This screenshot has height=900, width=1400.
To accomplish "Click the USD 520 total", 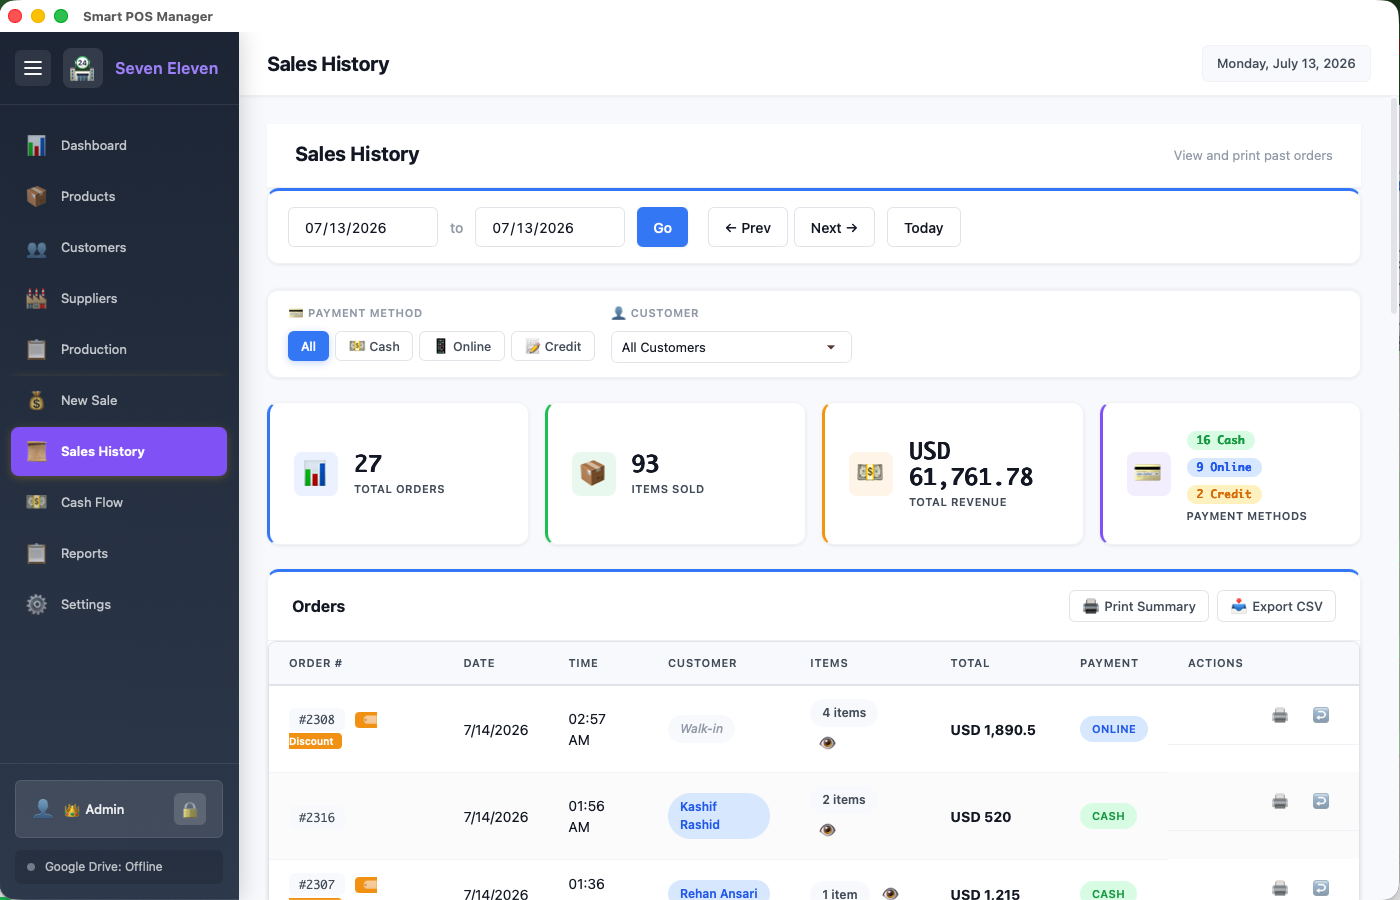I will tap(981, 817).
